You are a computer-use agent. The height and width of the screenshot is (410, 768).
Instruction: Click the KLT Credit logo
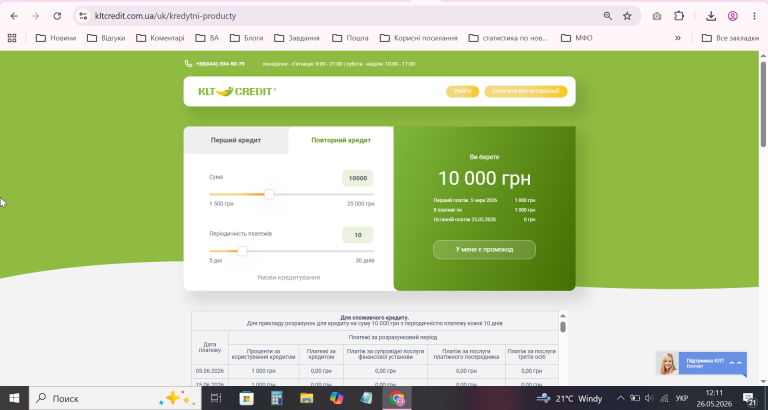237,91
